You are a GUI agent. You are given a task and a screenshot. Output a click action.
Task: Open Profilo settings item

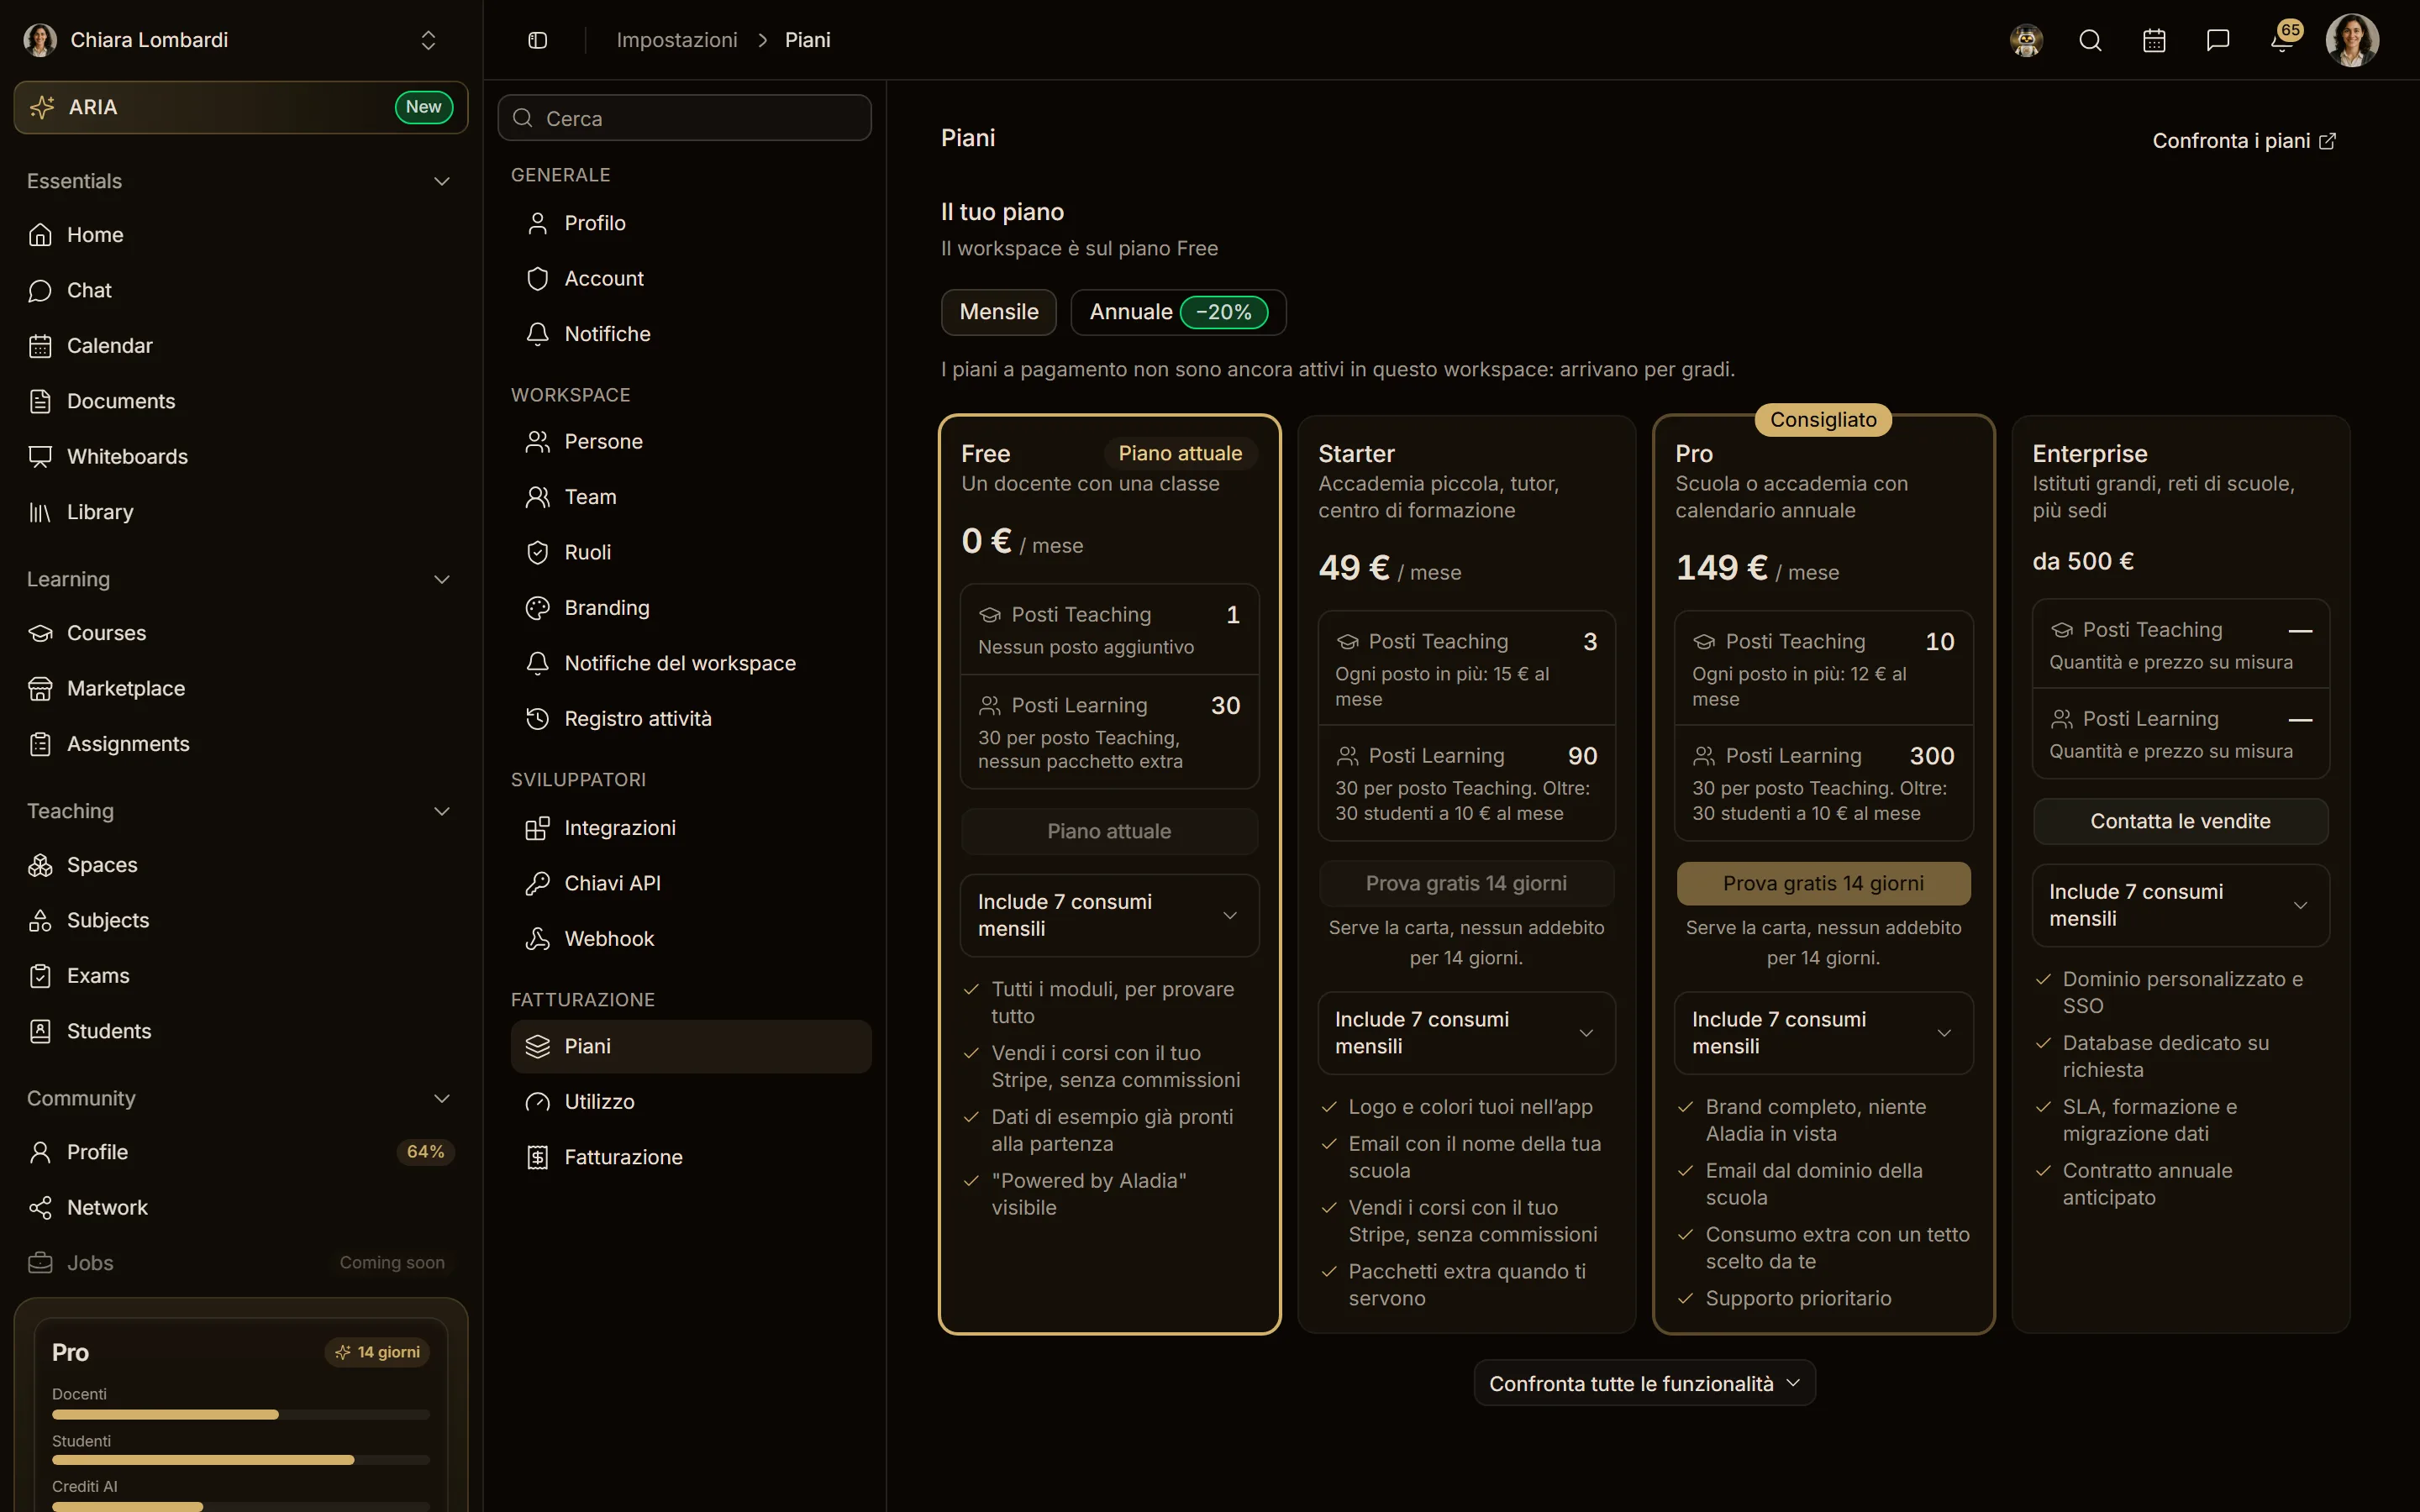[x=691, y=223]
